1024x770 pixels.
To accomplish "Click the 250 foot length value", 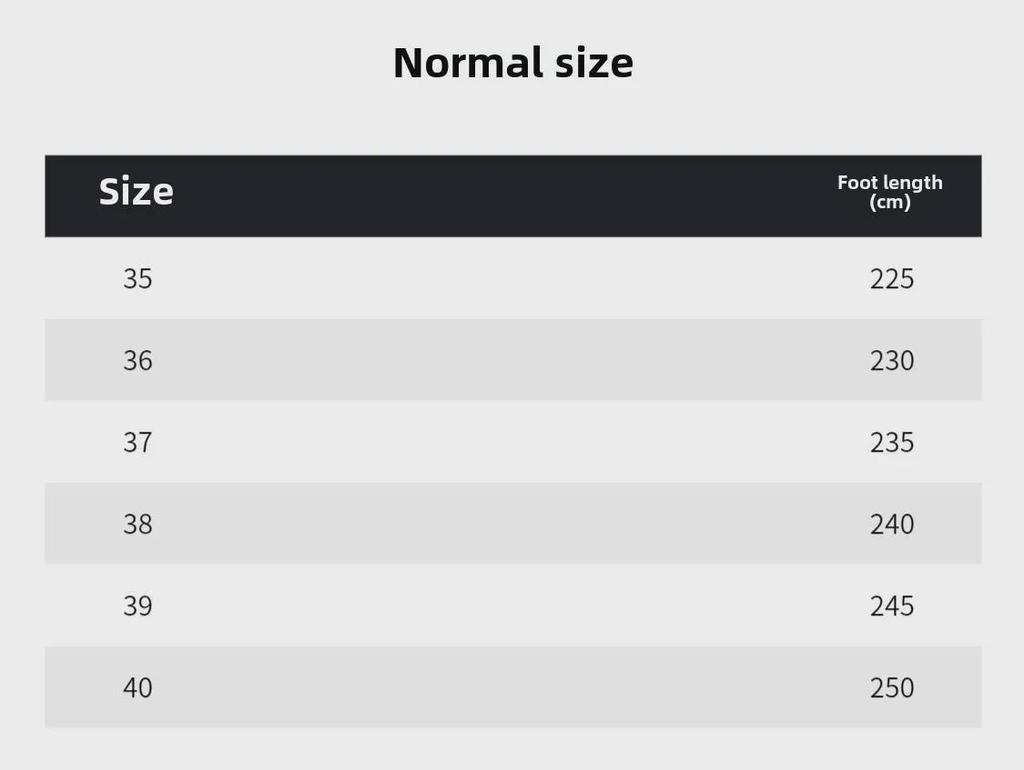I will pyautogui.click(x=892, y=688).
